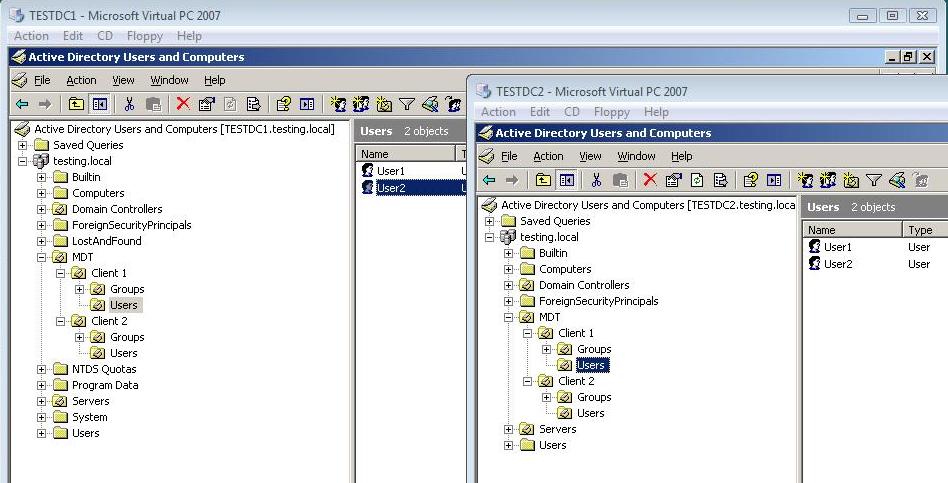Toggle Show/Hide Console Tree in TESTDC2 toolbar
The image size is (948, 483).
pos(567,180)
